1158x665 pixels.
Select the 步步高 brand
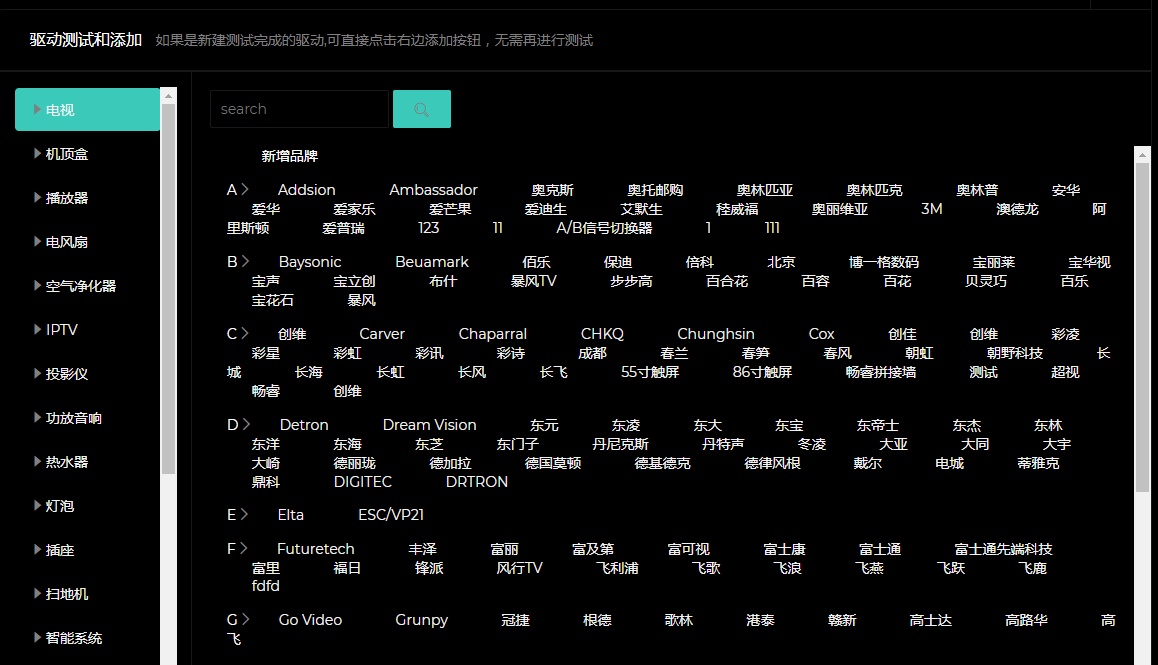click(631, 281)
